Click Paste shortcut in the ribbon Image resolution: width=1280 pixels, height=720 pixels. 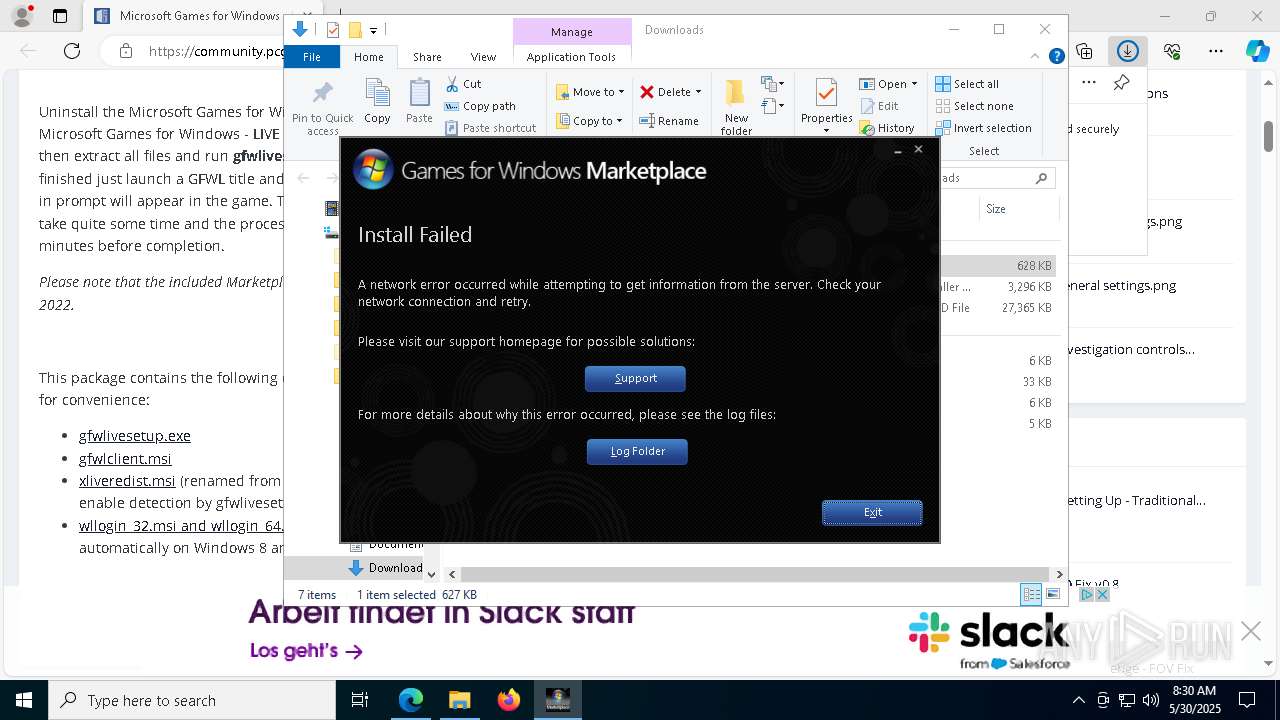[x=490, y=128]
